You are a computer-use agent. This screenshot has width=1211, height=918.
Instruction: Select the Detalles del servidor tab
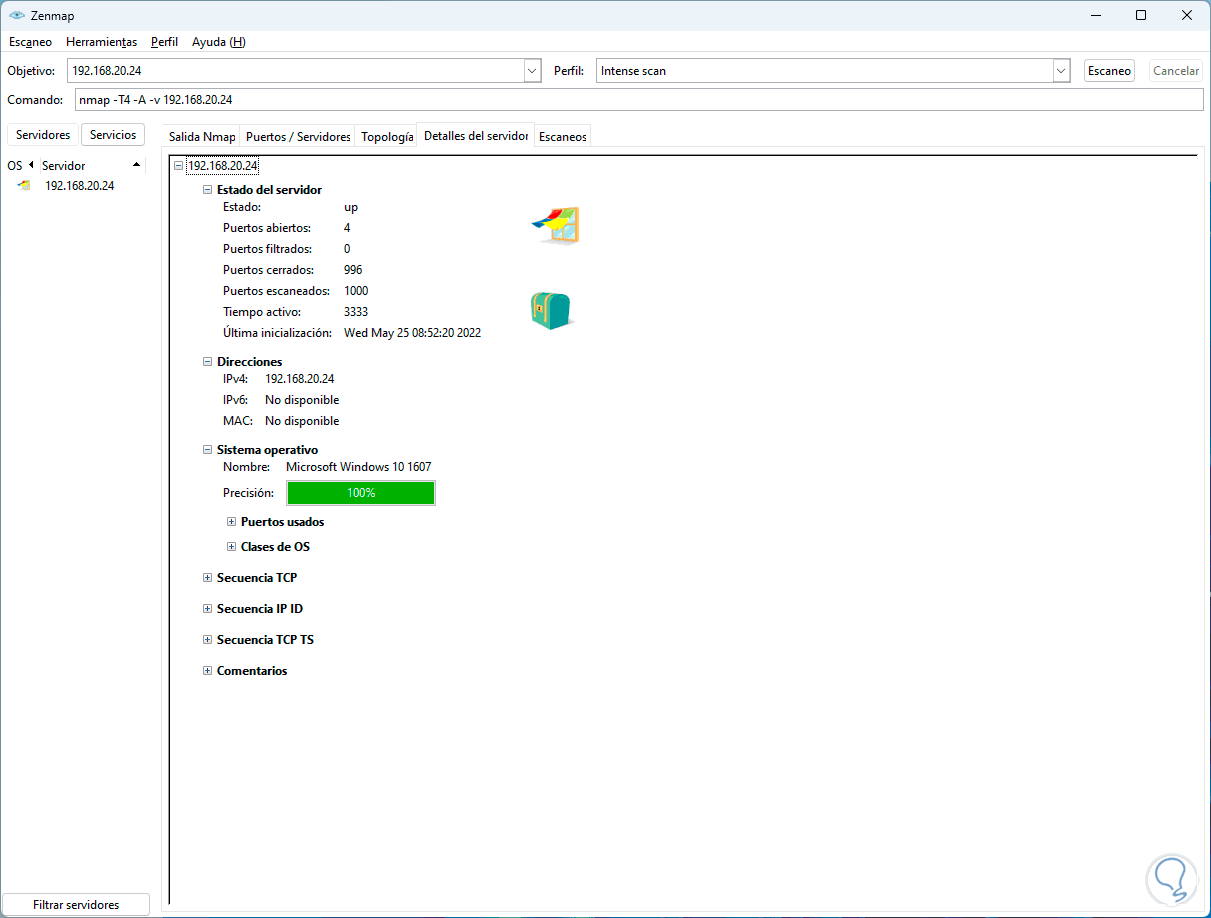[476, 135]
